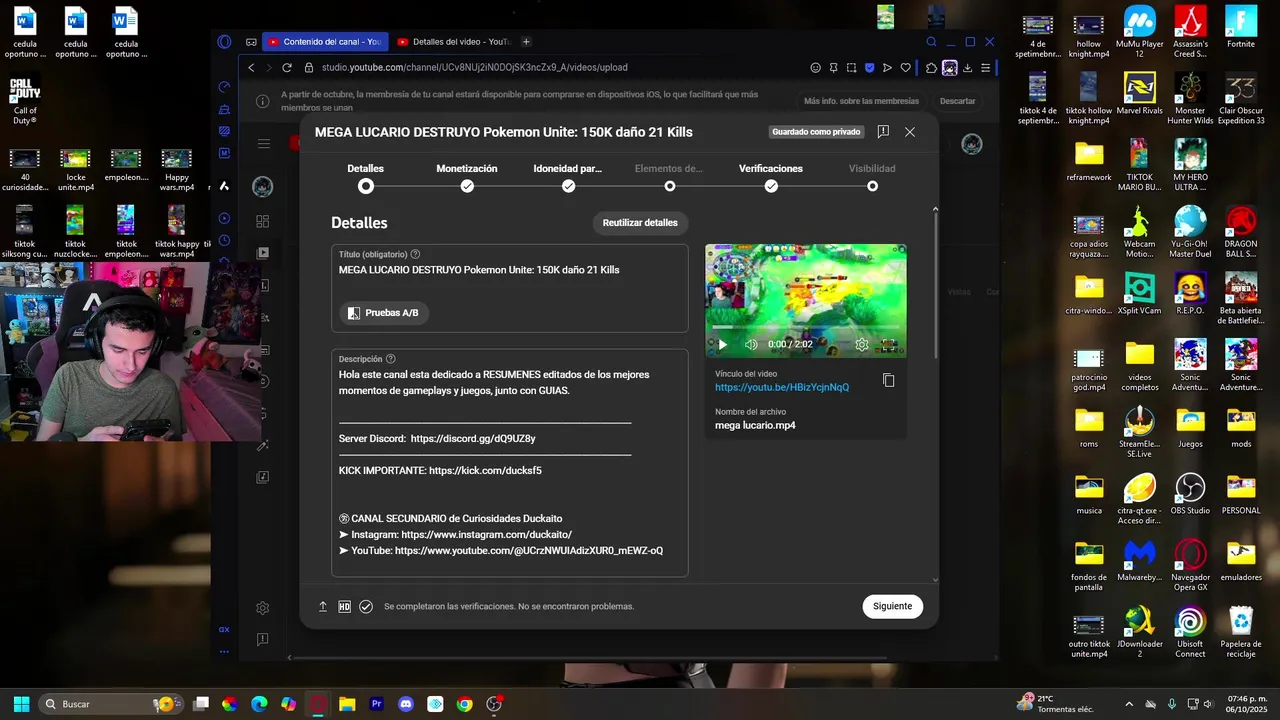Open the youtu.be video link
This screenshot has width=1280, height=720.
(782, 387)
